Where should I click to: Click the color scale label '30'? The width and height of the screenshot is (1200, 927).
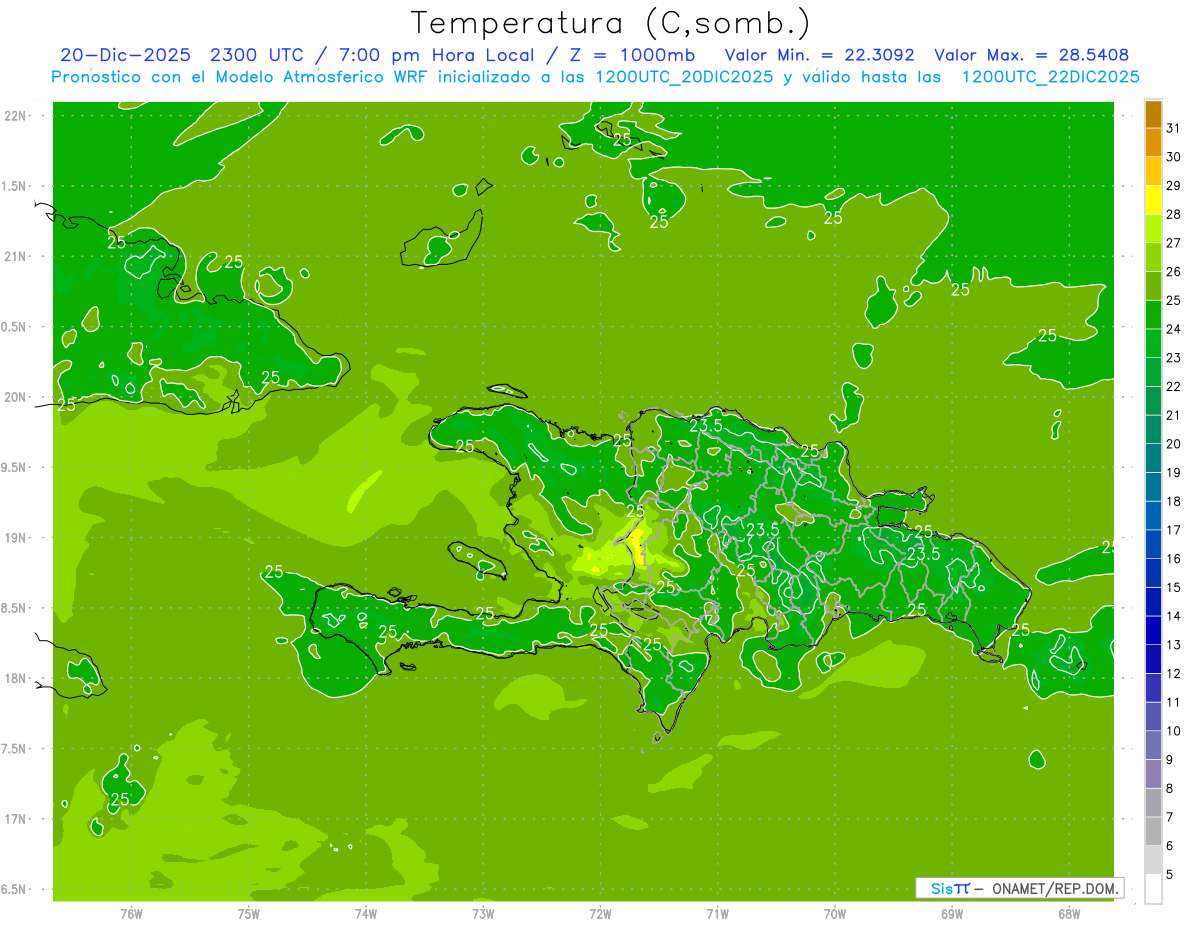point(1173,157)
